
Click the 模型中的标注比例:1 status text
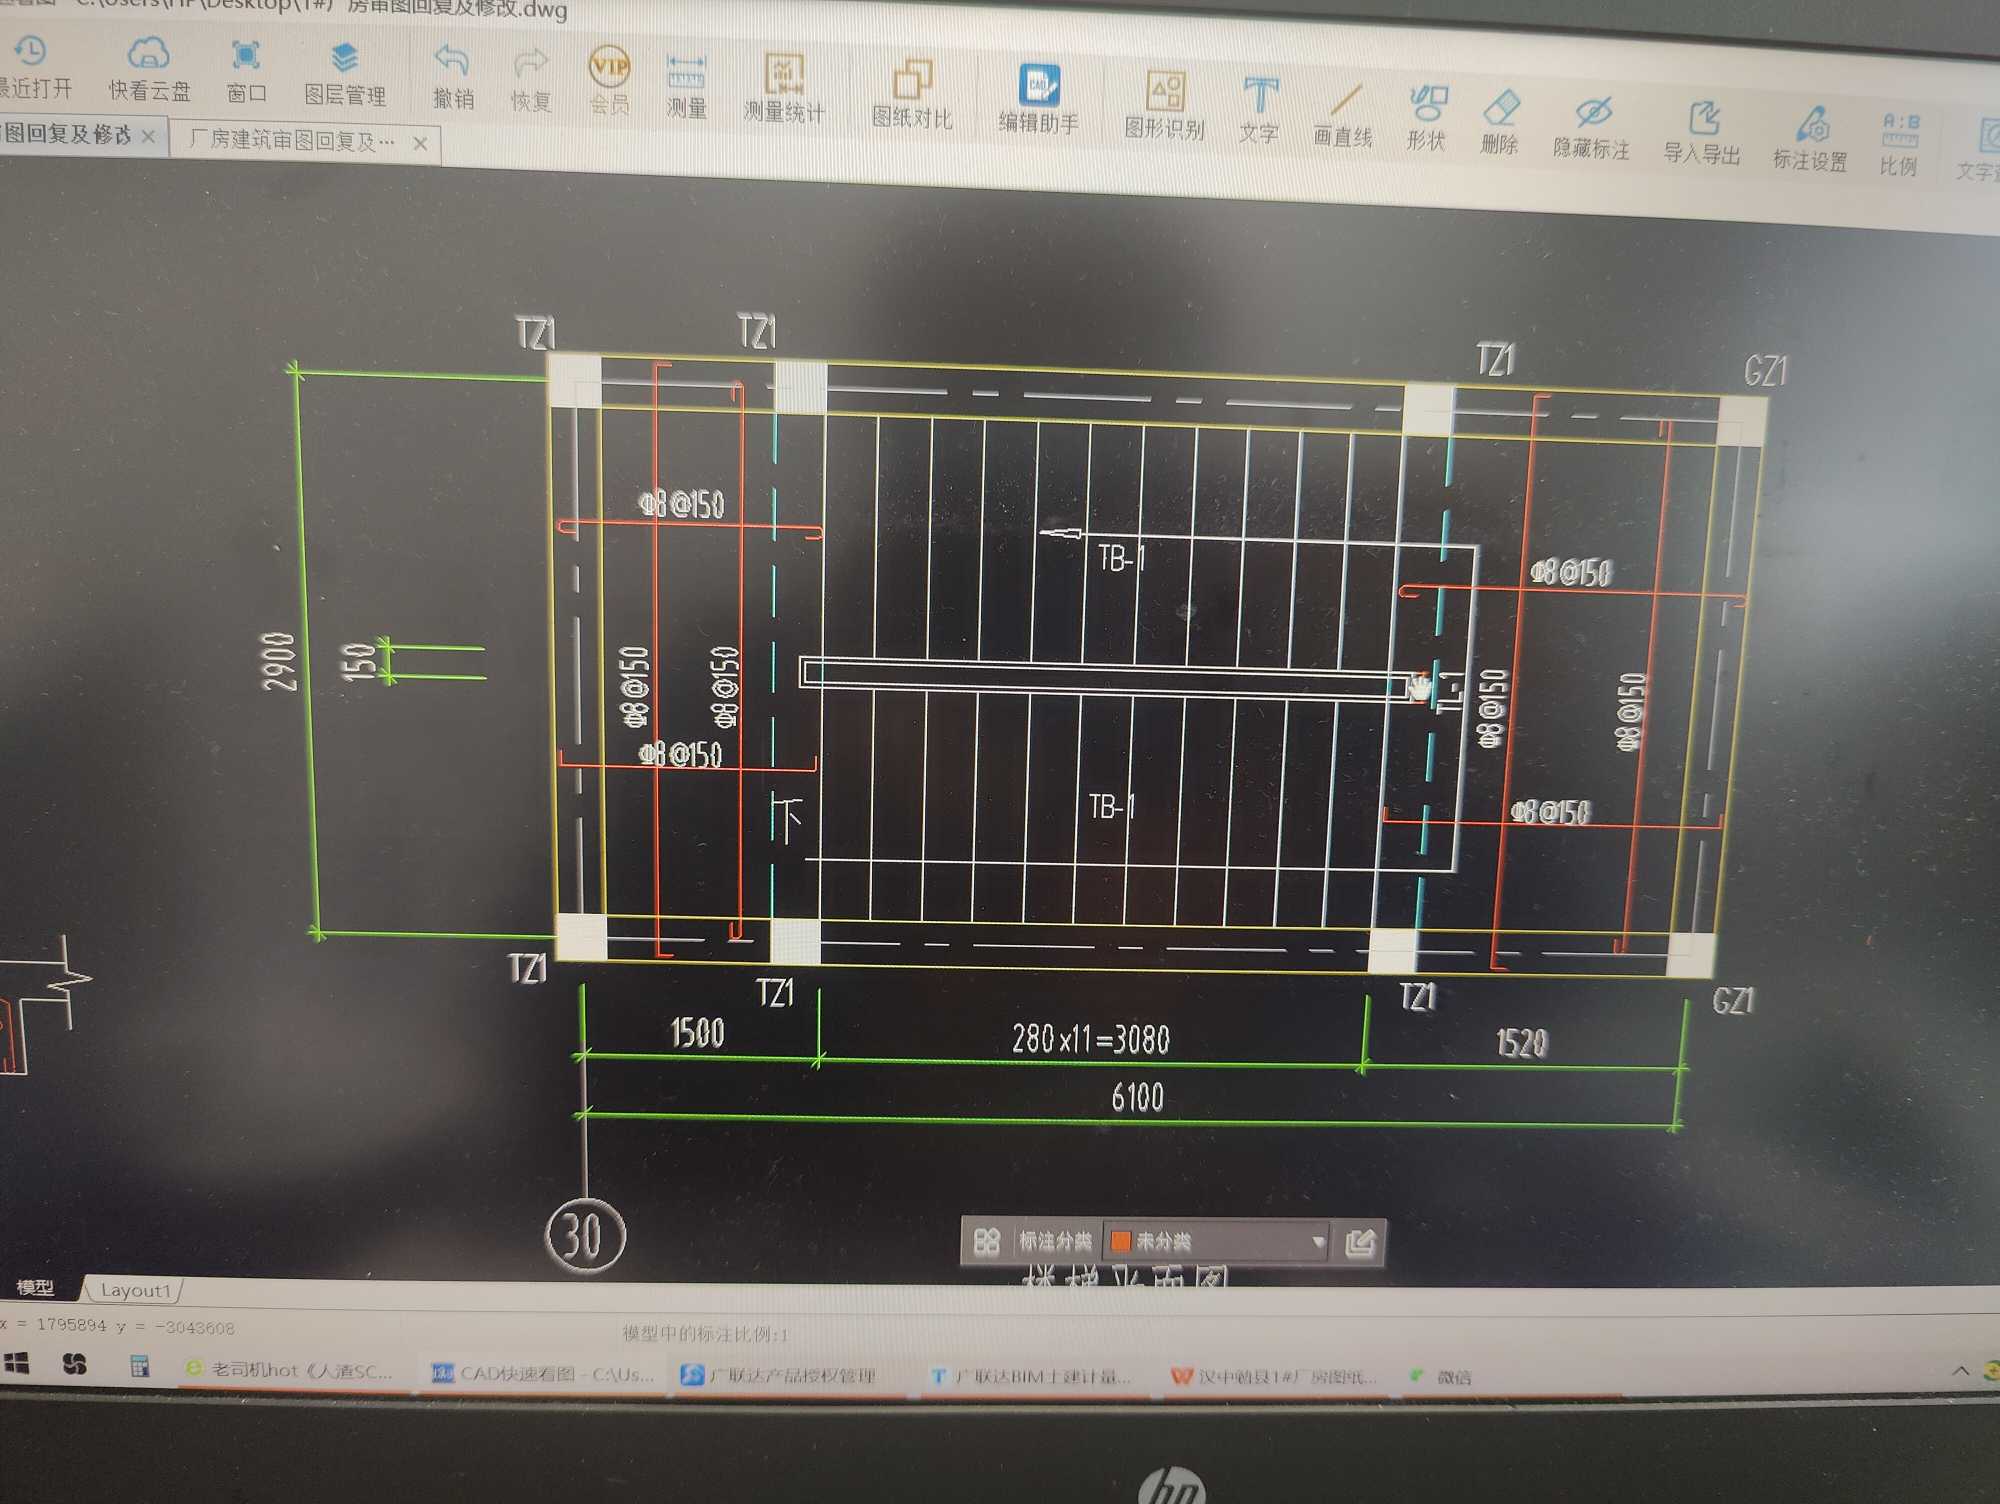[705, 1333]
